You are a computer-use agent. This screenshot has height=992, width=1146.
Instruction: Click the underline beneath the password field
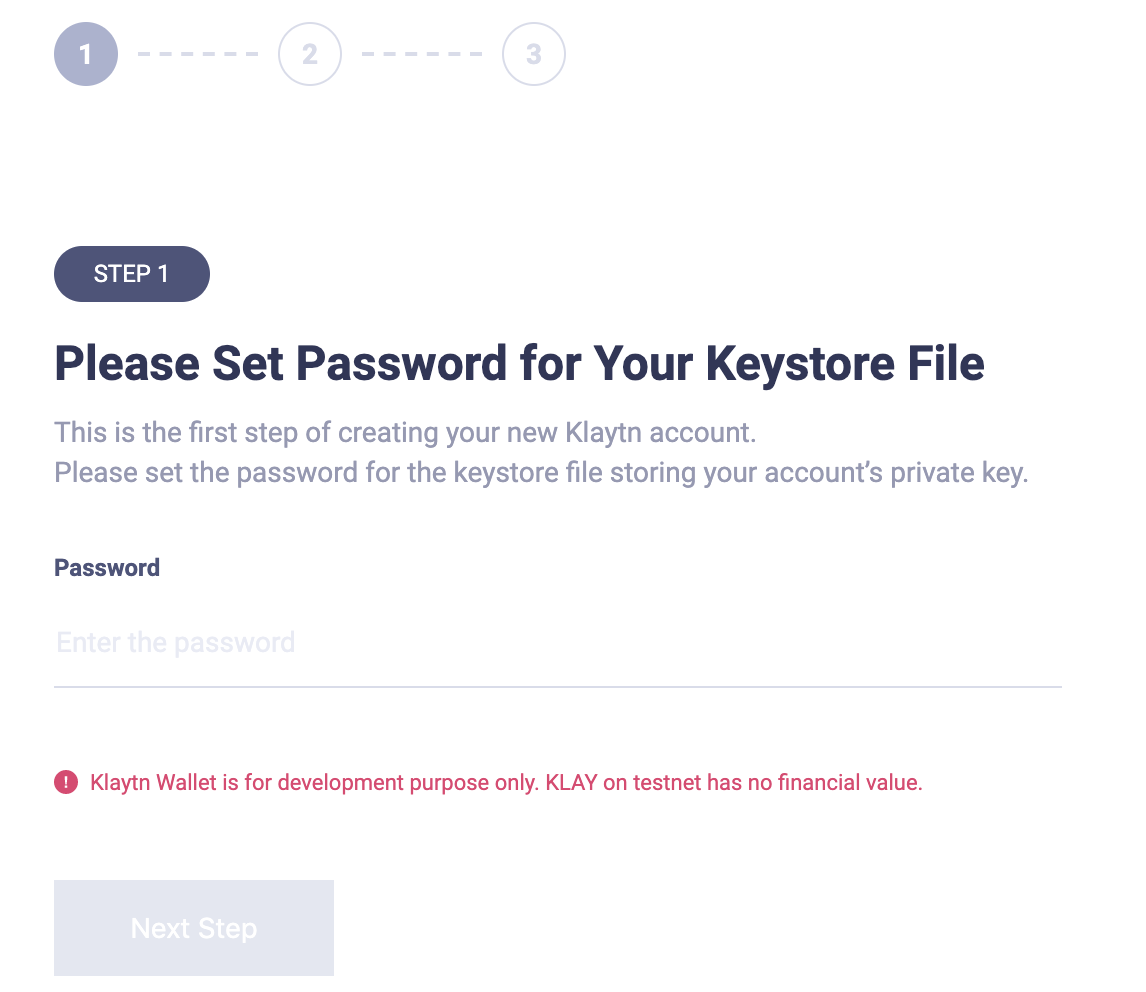[x=556, y=687]
